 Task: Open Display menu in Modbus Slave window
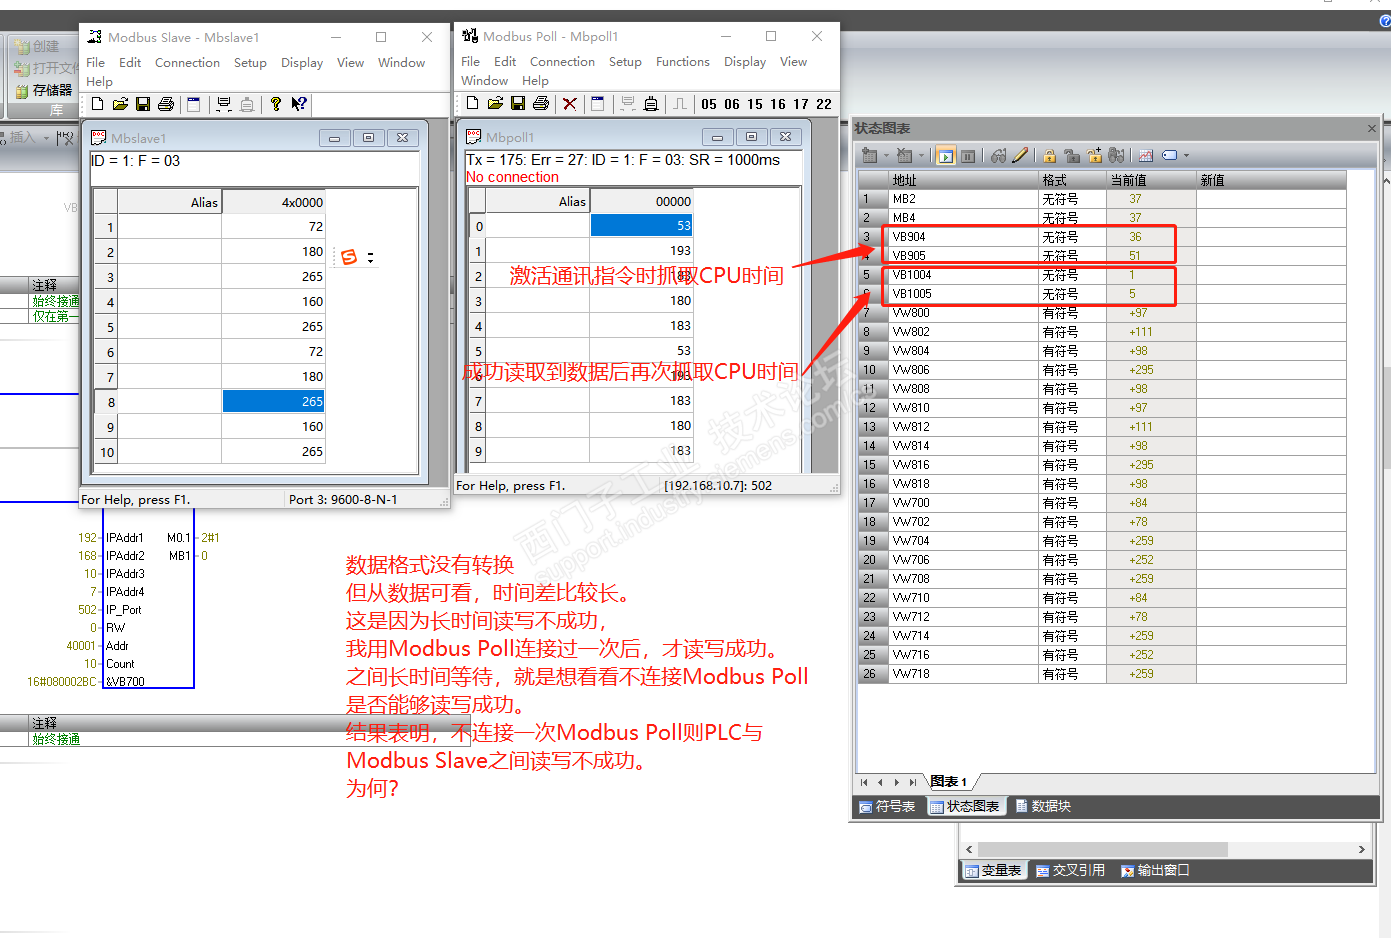[x=302, y=62]
